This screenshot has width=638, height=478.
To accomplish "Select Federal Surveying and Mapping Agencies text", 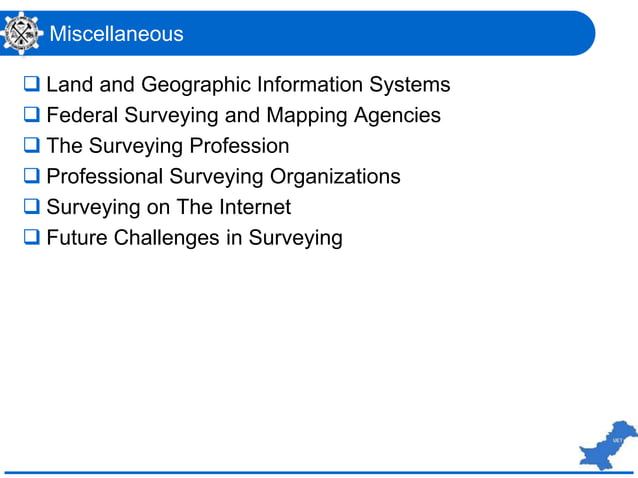I will tap(243, 116).
